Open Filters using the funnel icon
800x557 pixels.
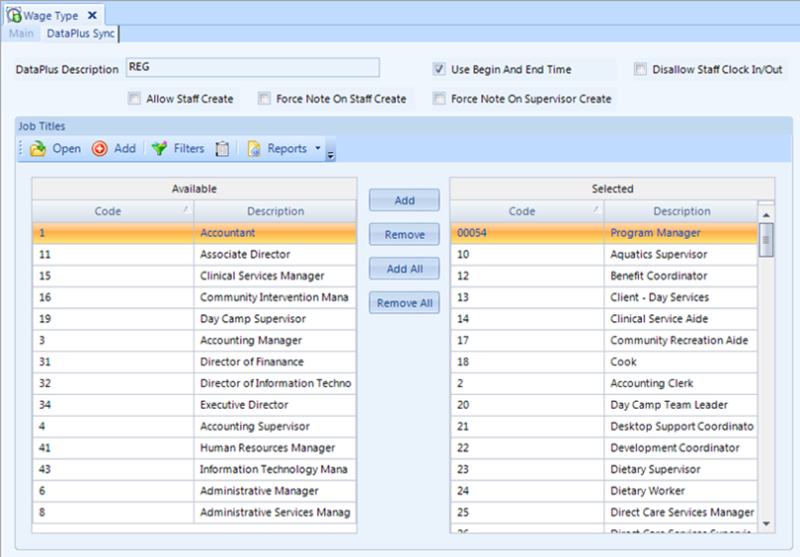(159, 149)
